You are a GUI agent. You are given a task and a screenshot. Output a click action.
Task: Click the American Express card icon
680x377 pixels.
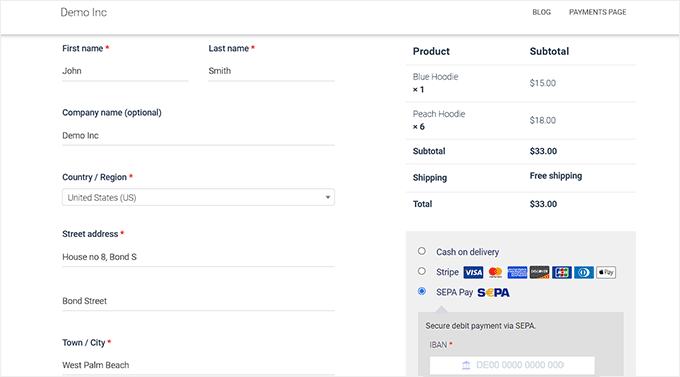click(x=517, y=272)
